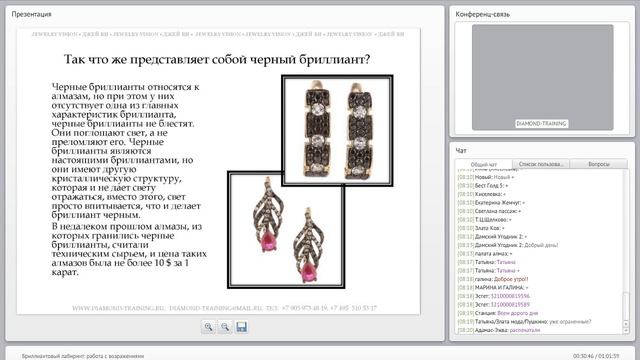Click Адамас-Эква's message 'распечатали'
This screenshot has height=360, width=640.
(499, 330)
